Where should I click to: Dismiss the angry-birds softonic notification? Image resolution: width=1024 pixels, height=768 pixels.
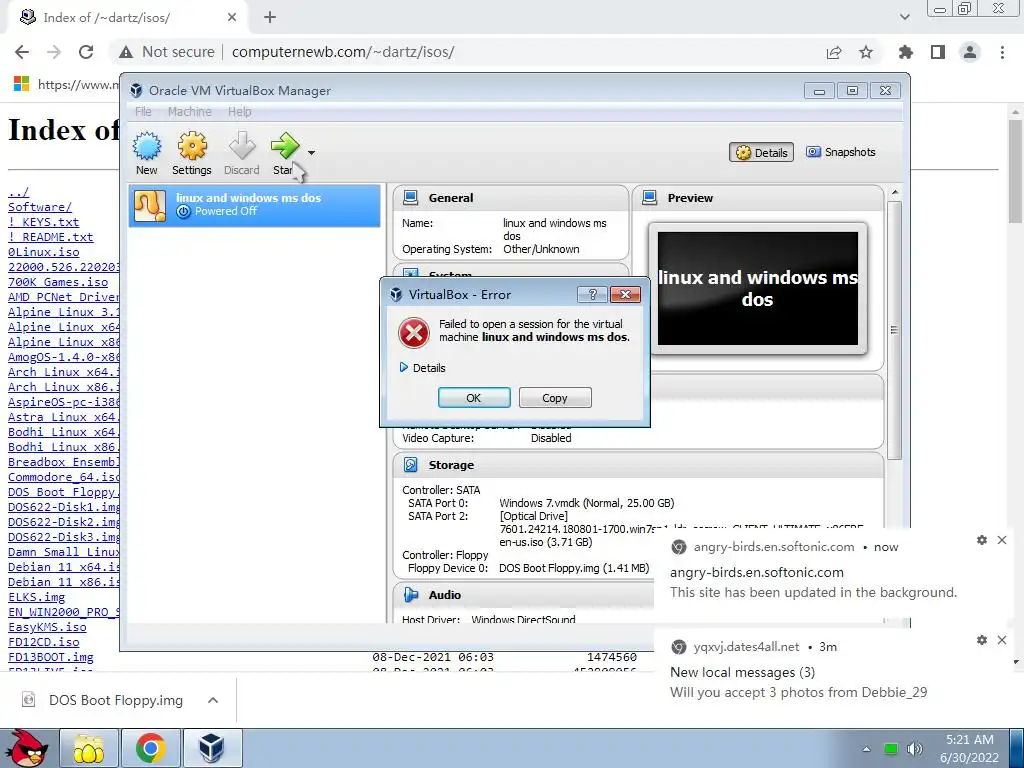pos(1002,540)
